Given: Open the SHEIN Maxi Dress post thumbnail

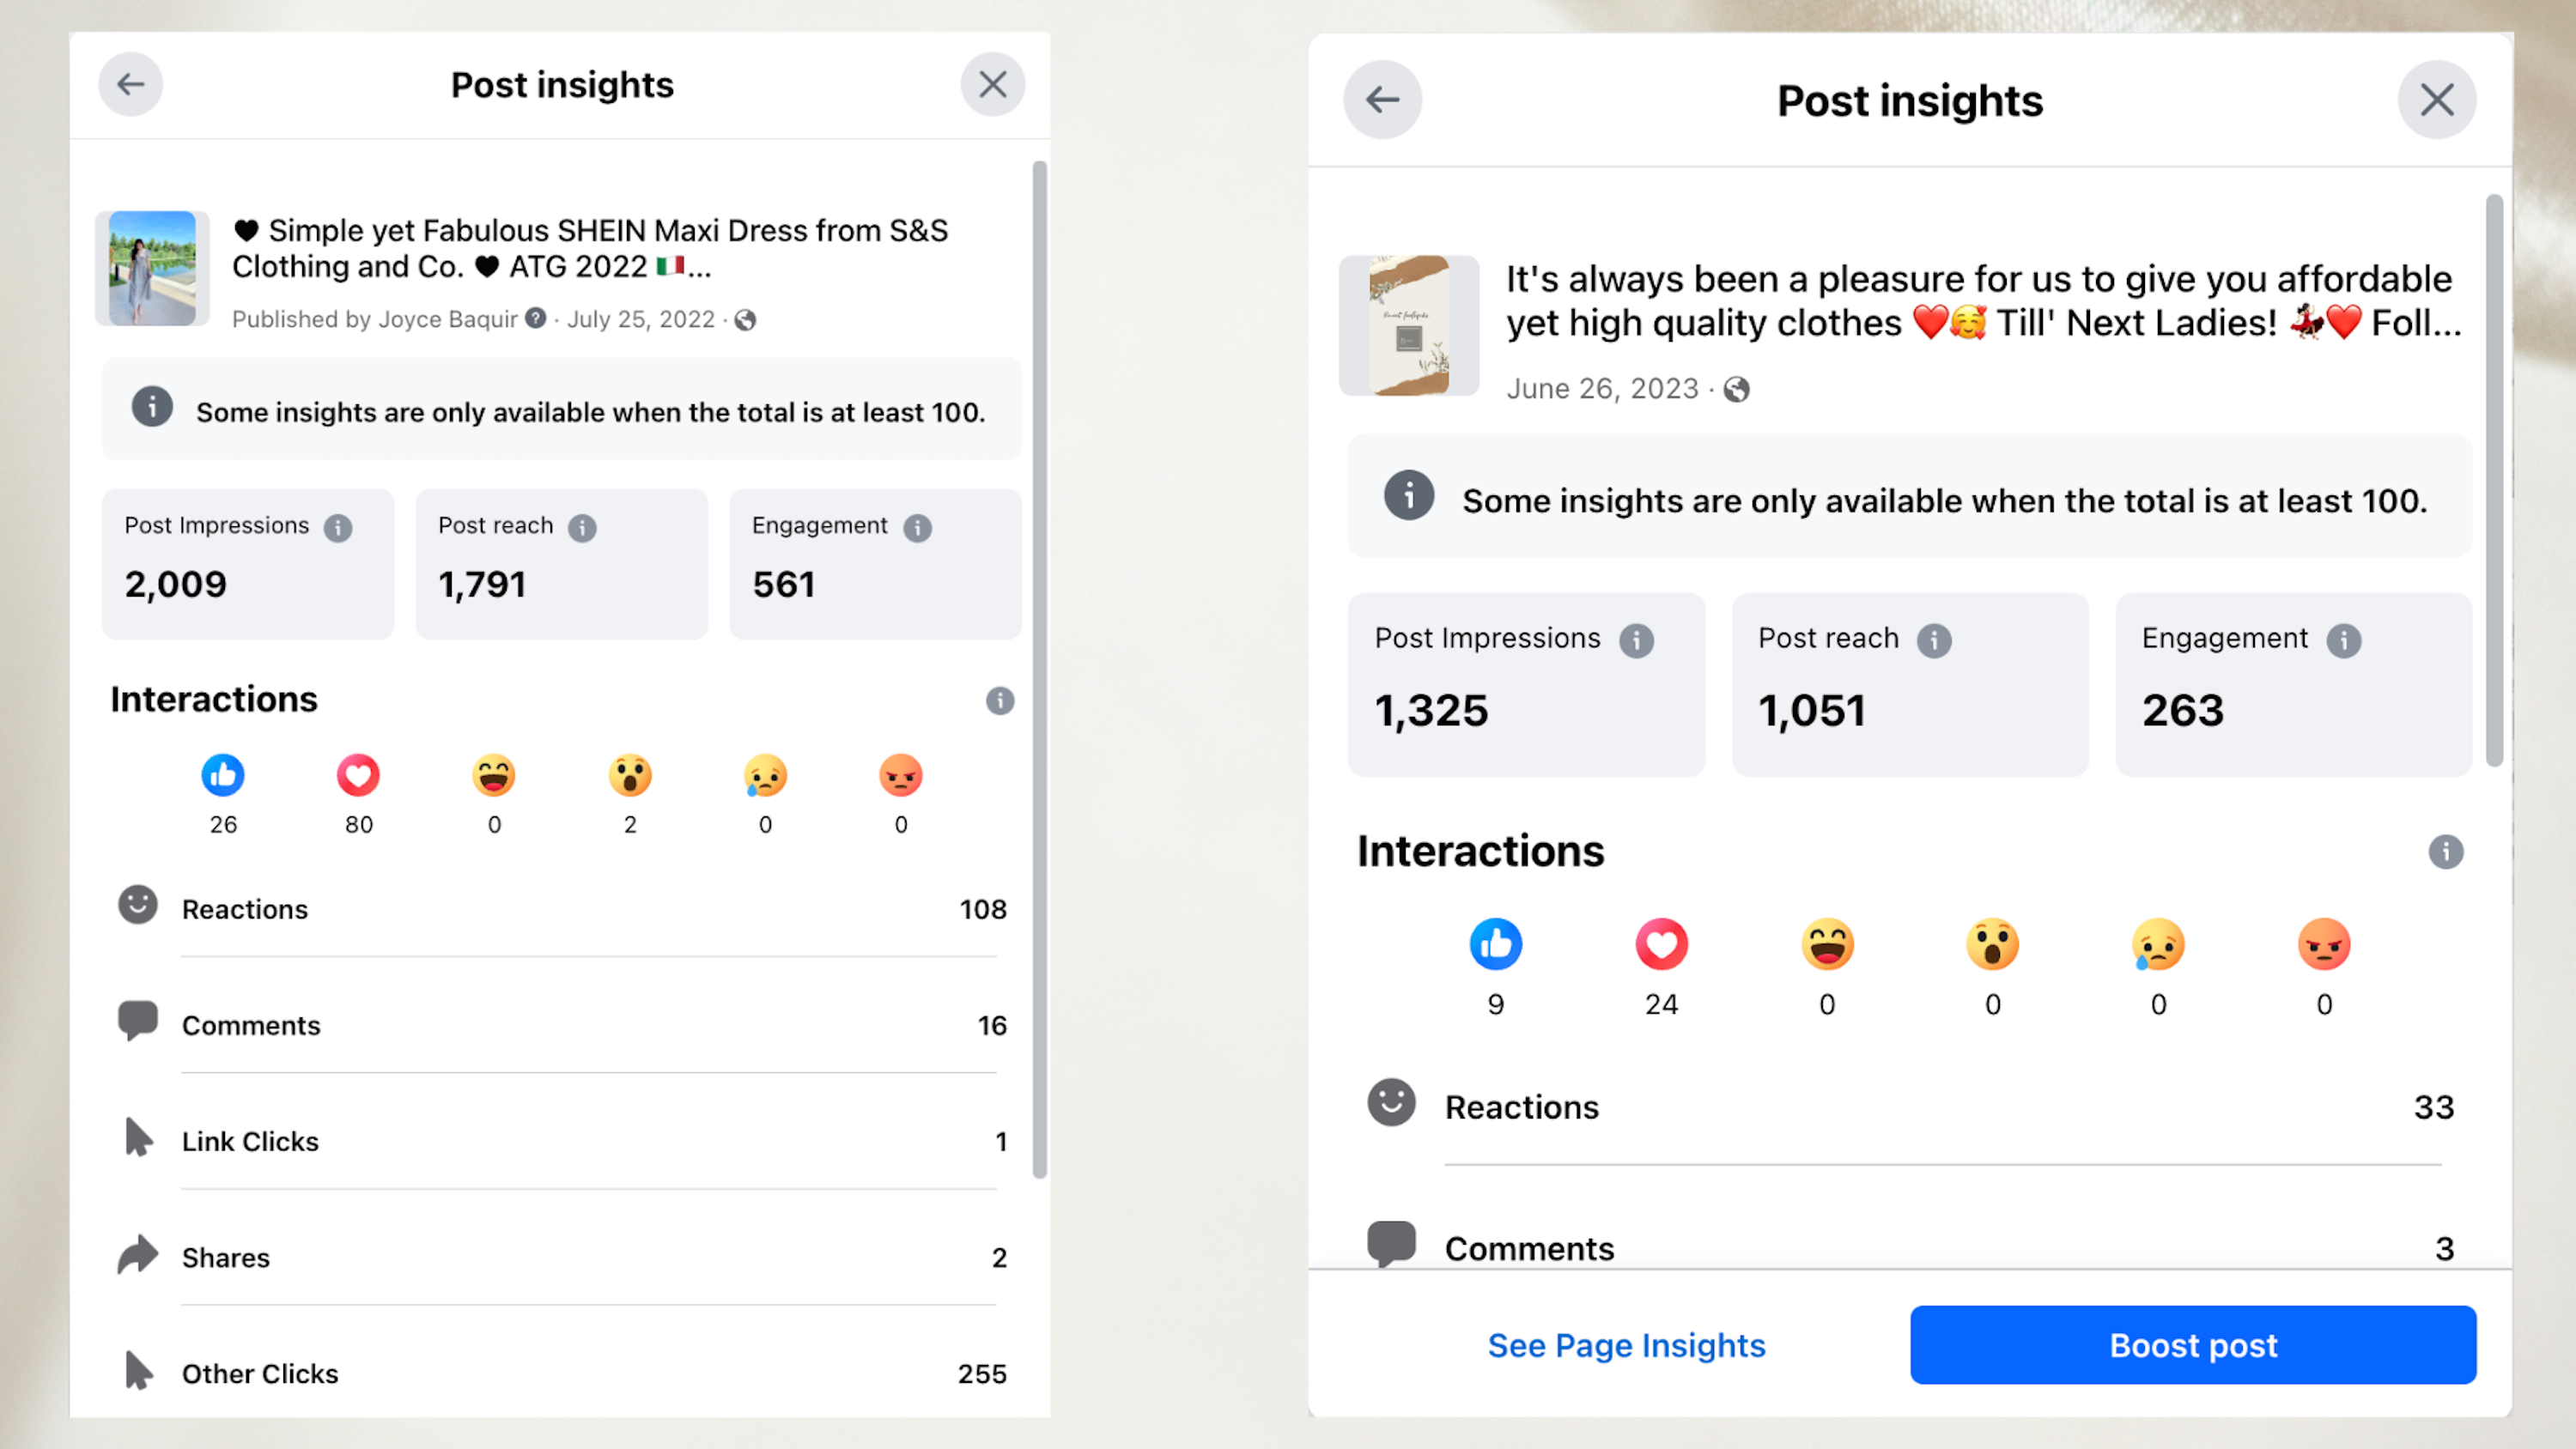Looking at the screenshot, I should (x=152, y=268).
